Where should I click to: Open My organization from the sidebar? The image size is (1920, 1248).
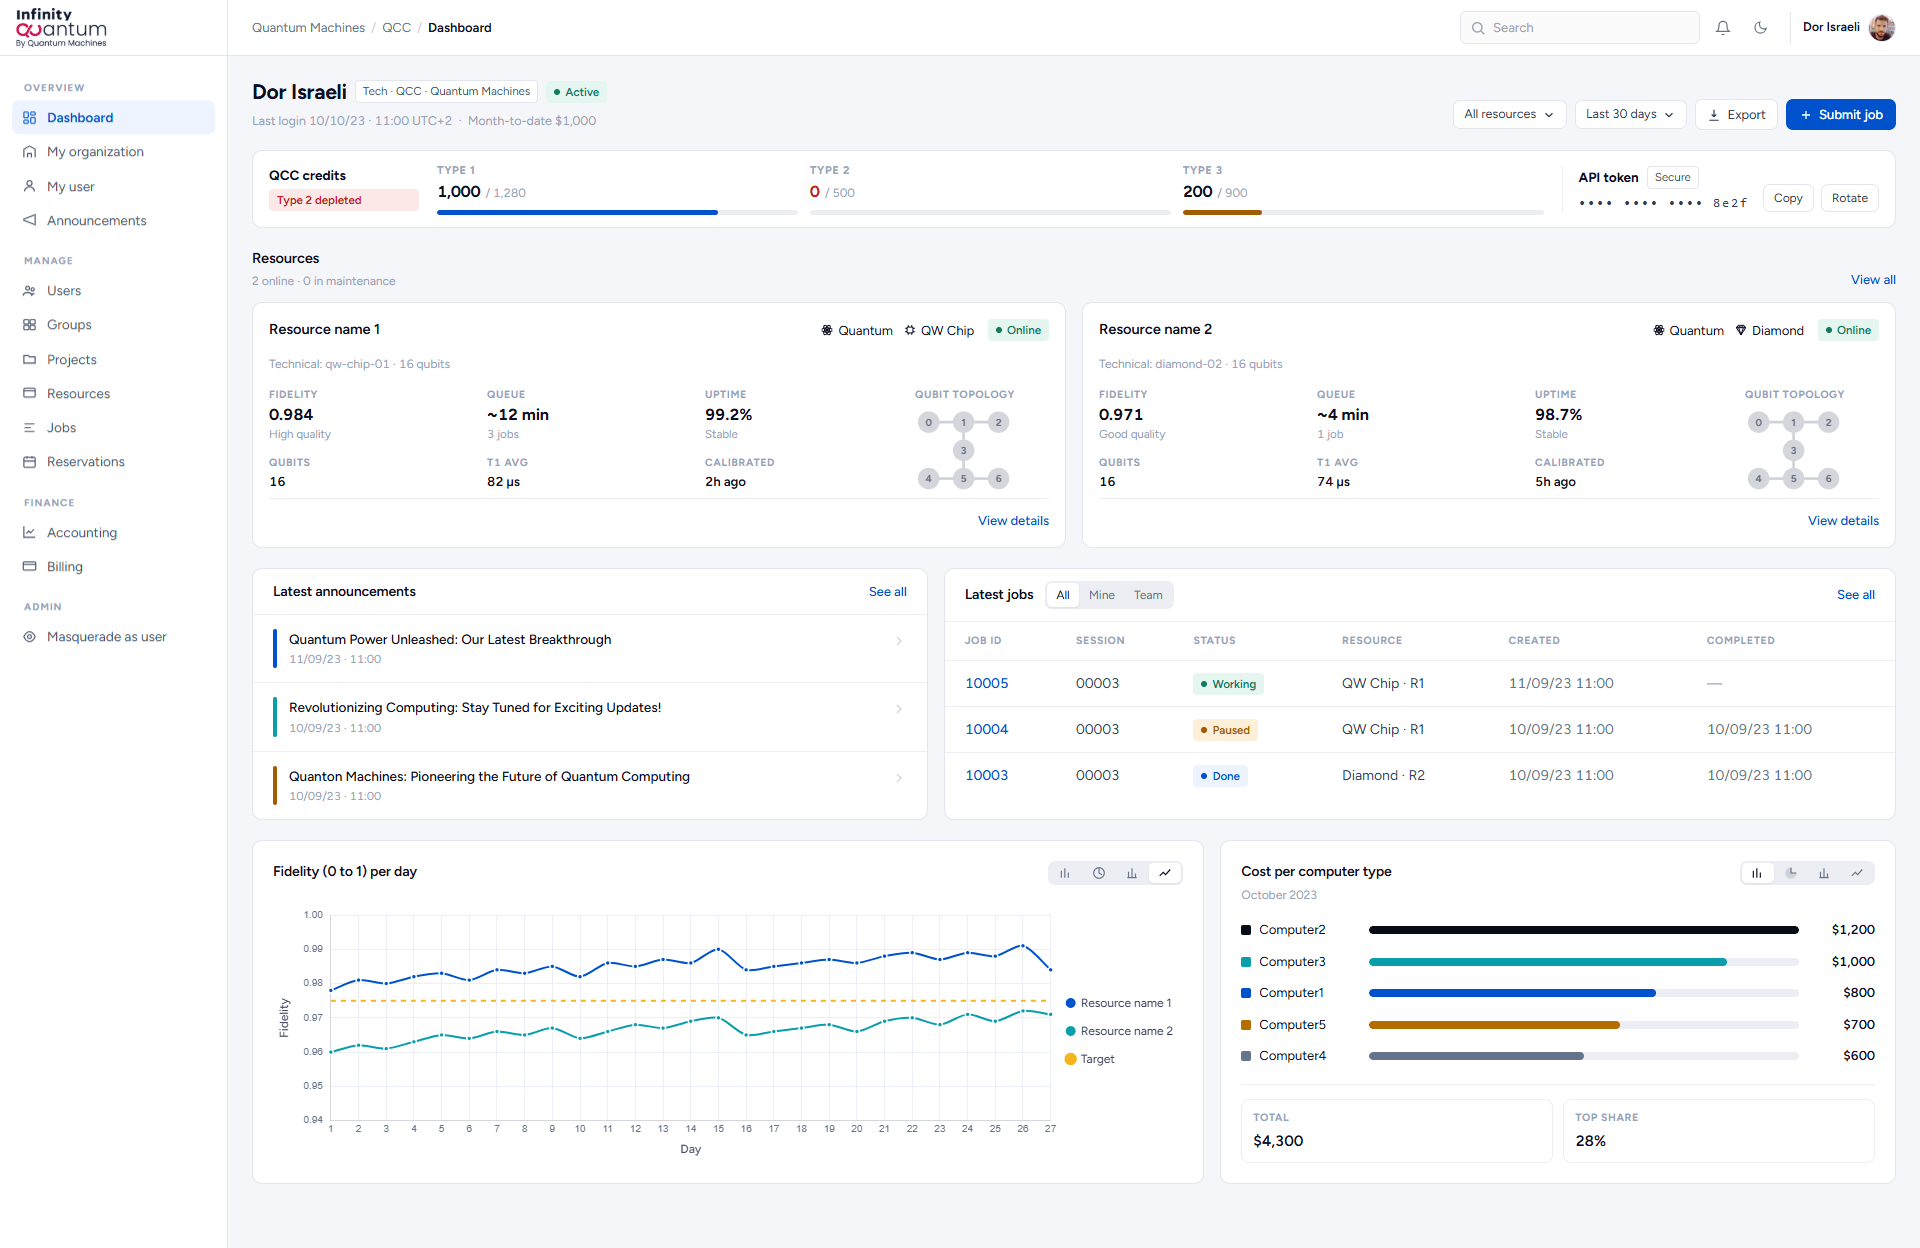point(113,152)
